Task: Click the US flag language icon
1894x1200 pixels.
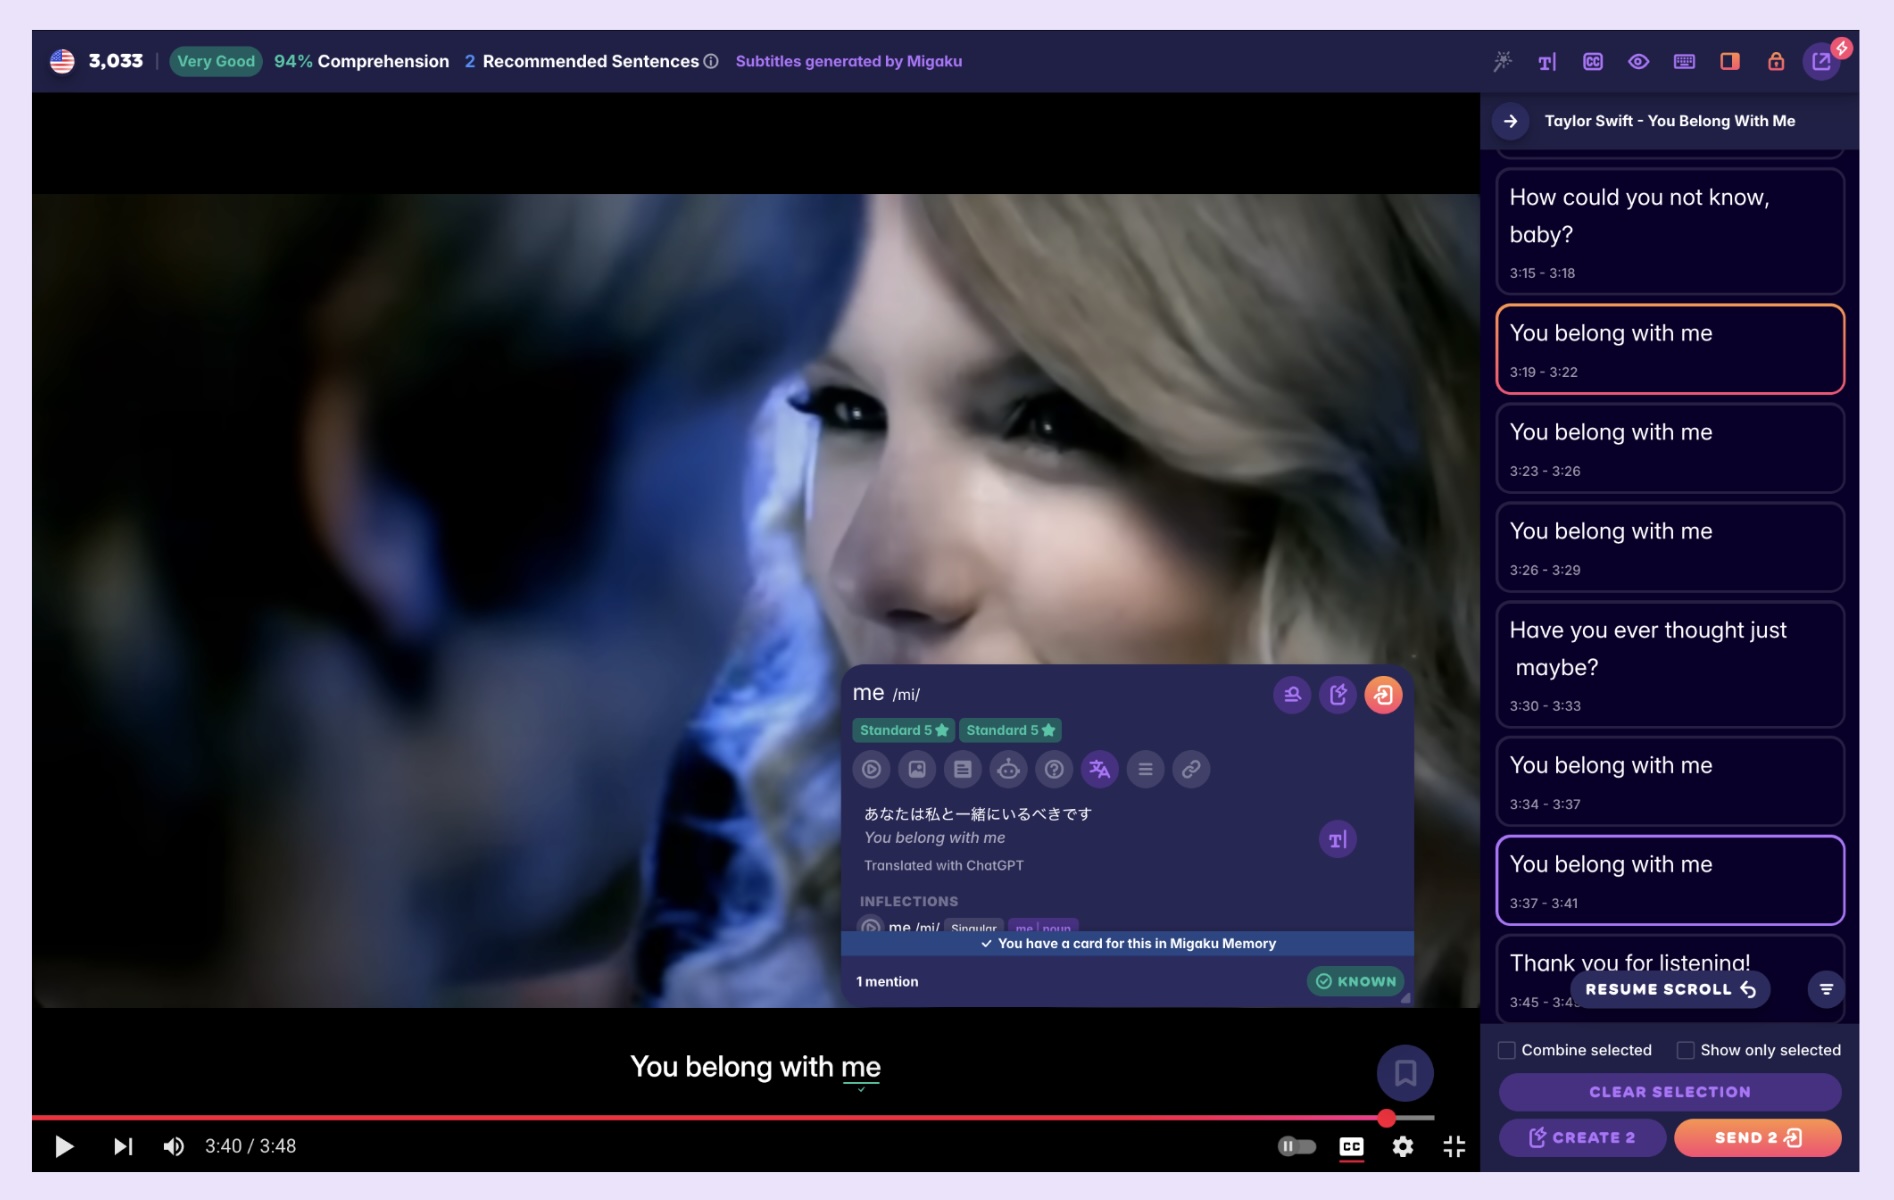Action: pyautogui.click(x=62, y=61)
